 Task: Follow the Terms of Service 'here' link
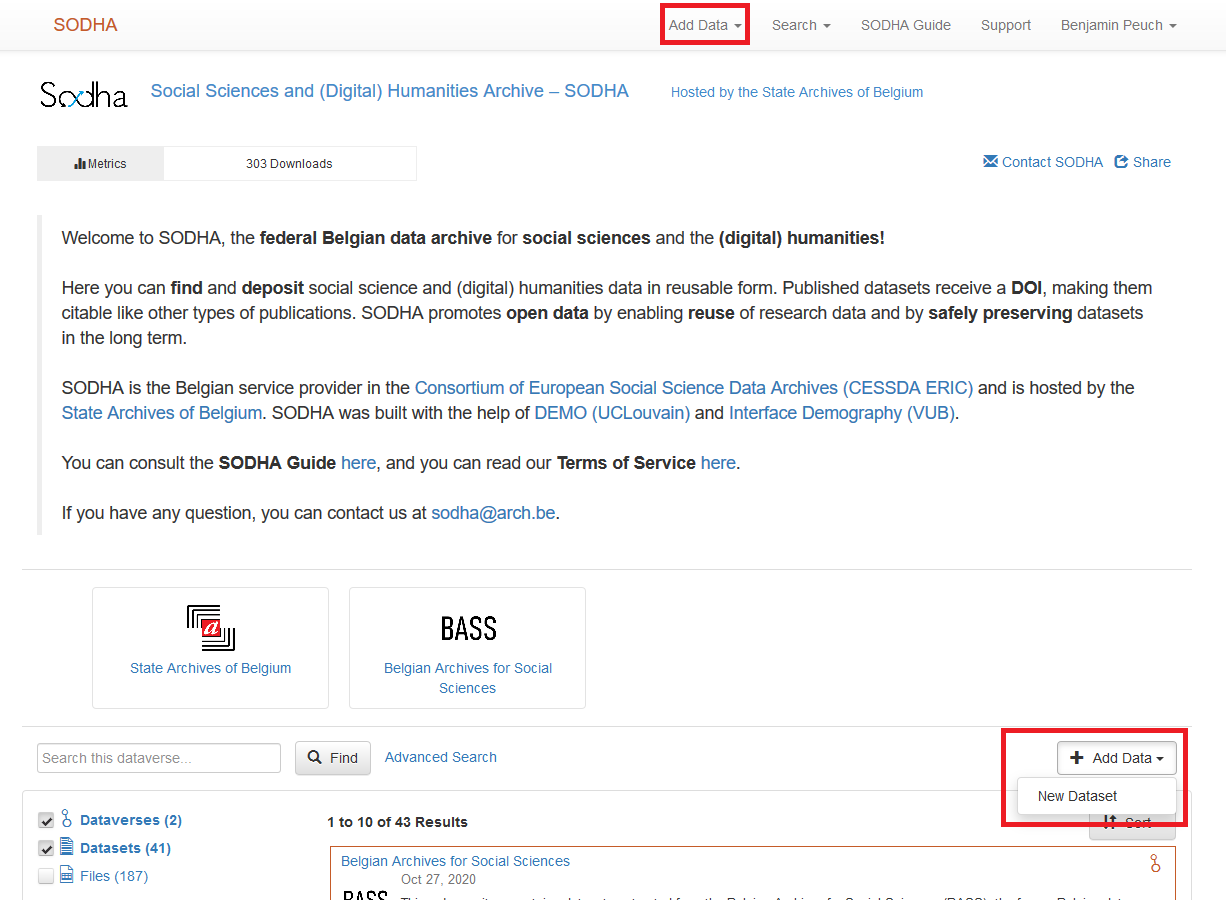click(x=718, y=463)
